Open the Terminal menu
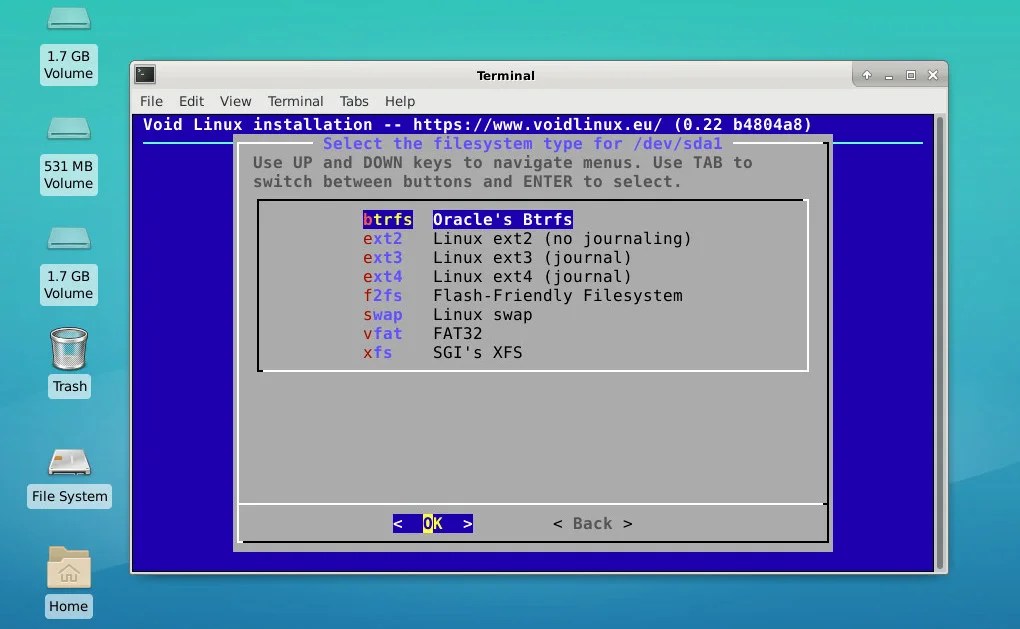Screen dimensions: 1020x629 (x=295, y=101)
